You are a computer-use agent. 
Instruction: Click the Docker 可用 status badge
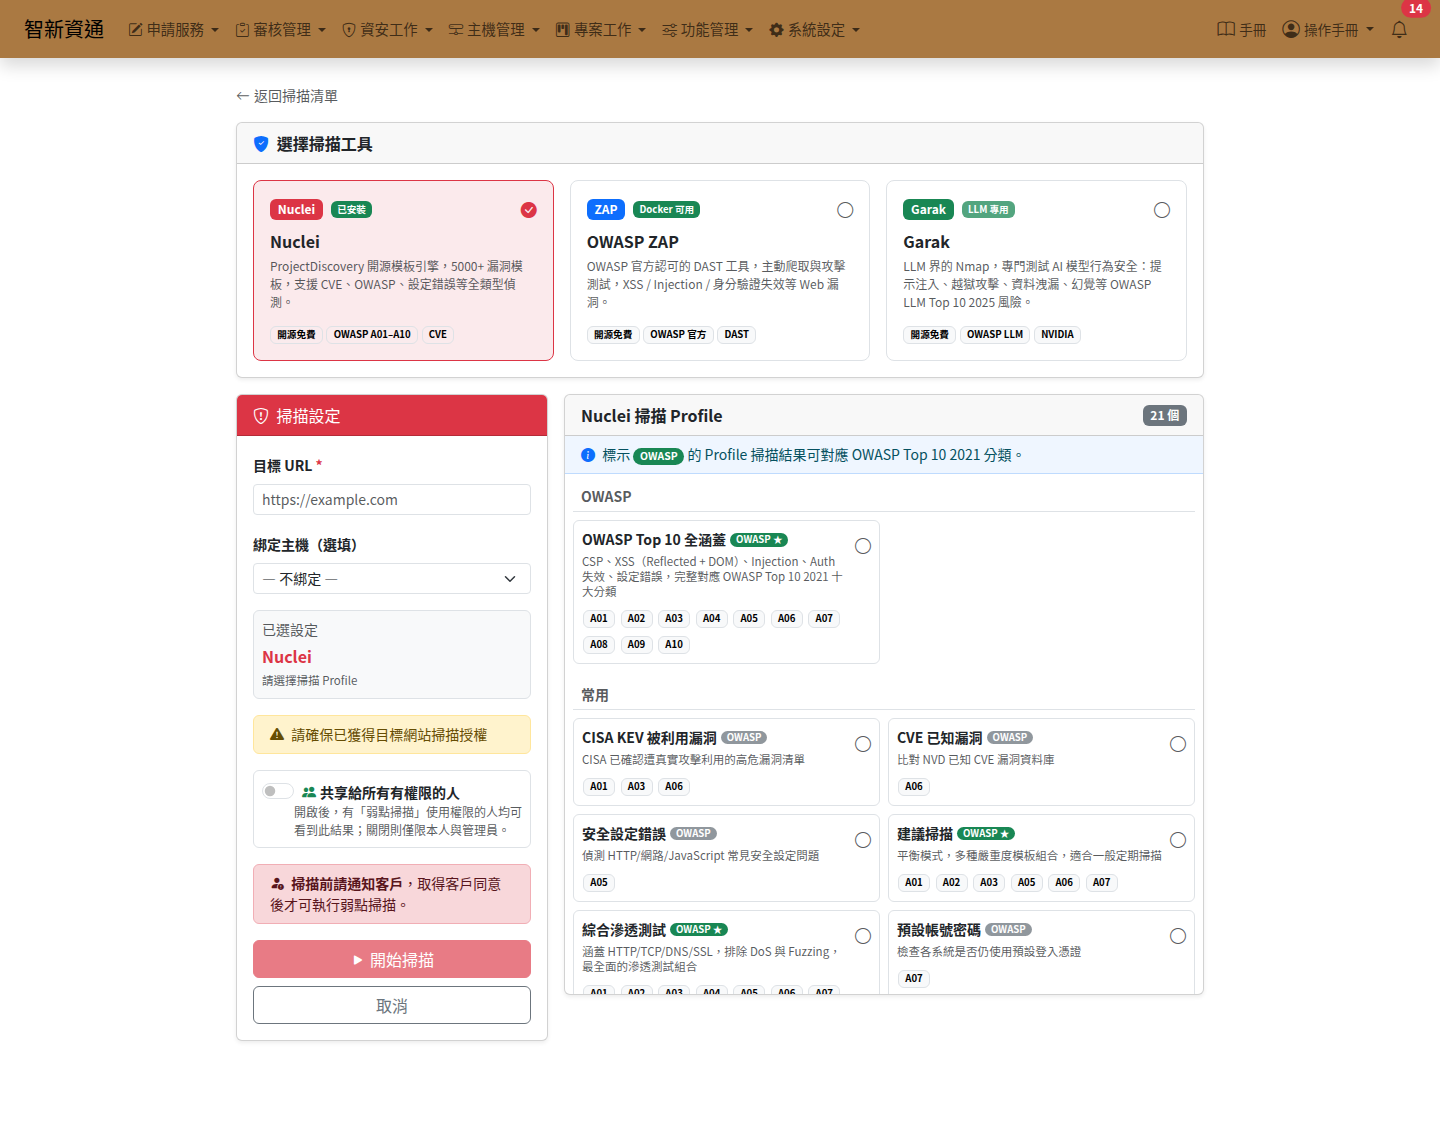click(x=666, y=210)
